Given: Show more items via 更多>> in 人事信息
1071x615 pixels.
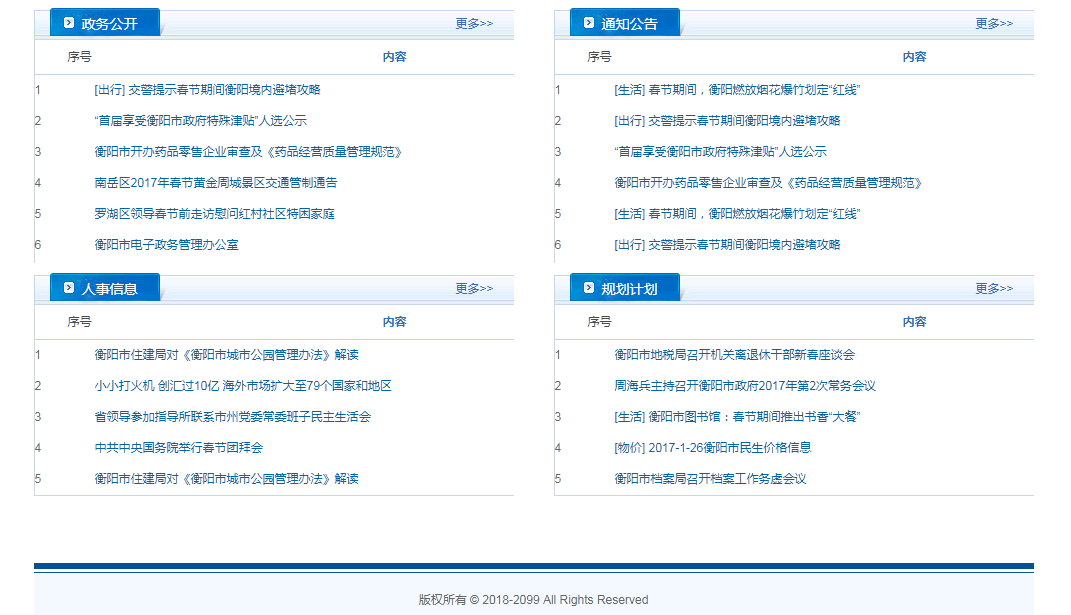Looking at the screenshot, I should point(474,288).
